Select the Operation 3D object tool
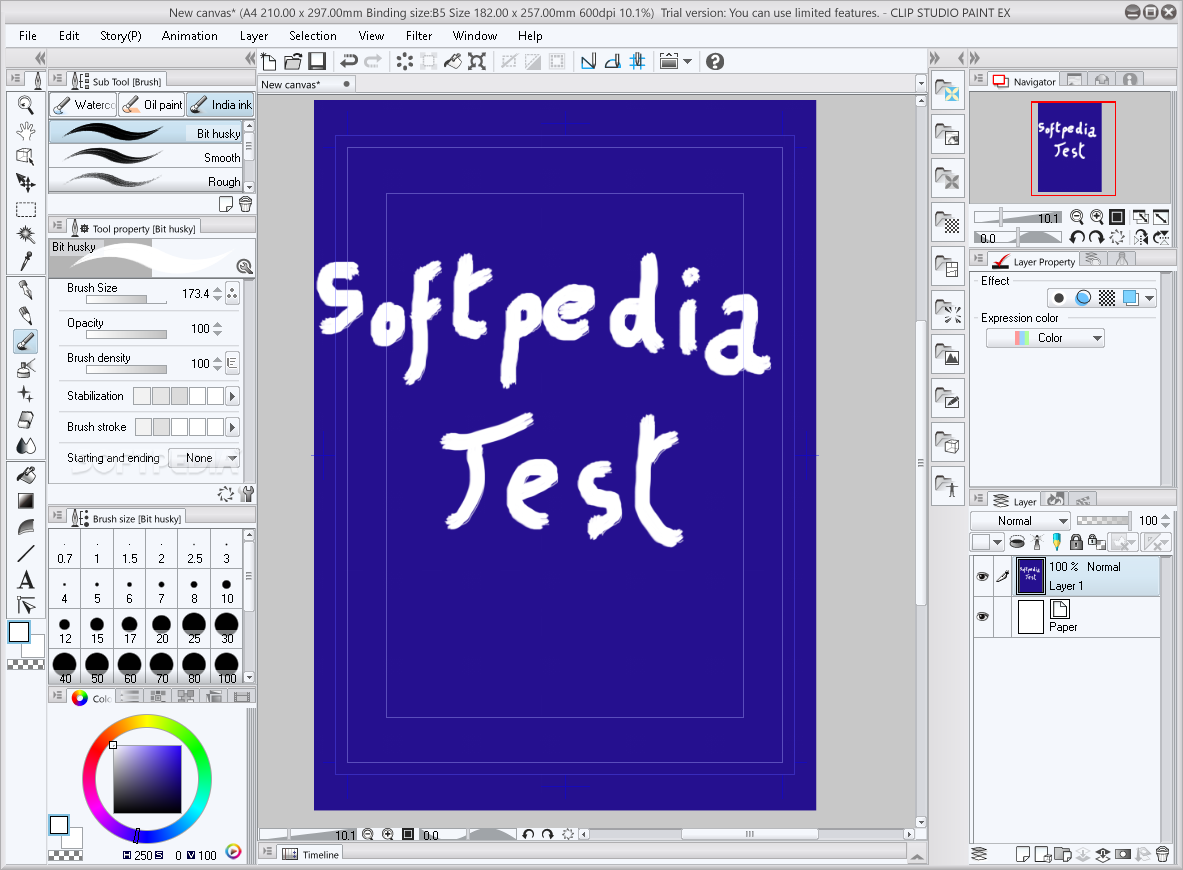1183x870 pixels. [x=26, y=156]
